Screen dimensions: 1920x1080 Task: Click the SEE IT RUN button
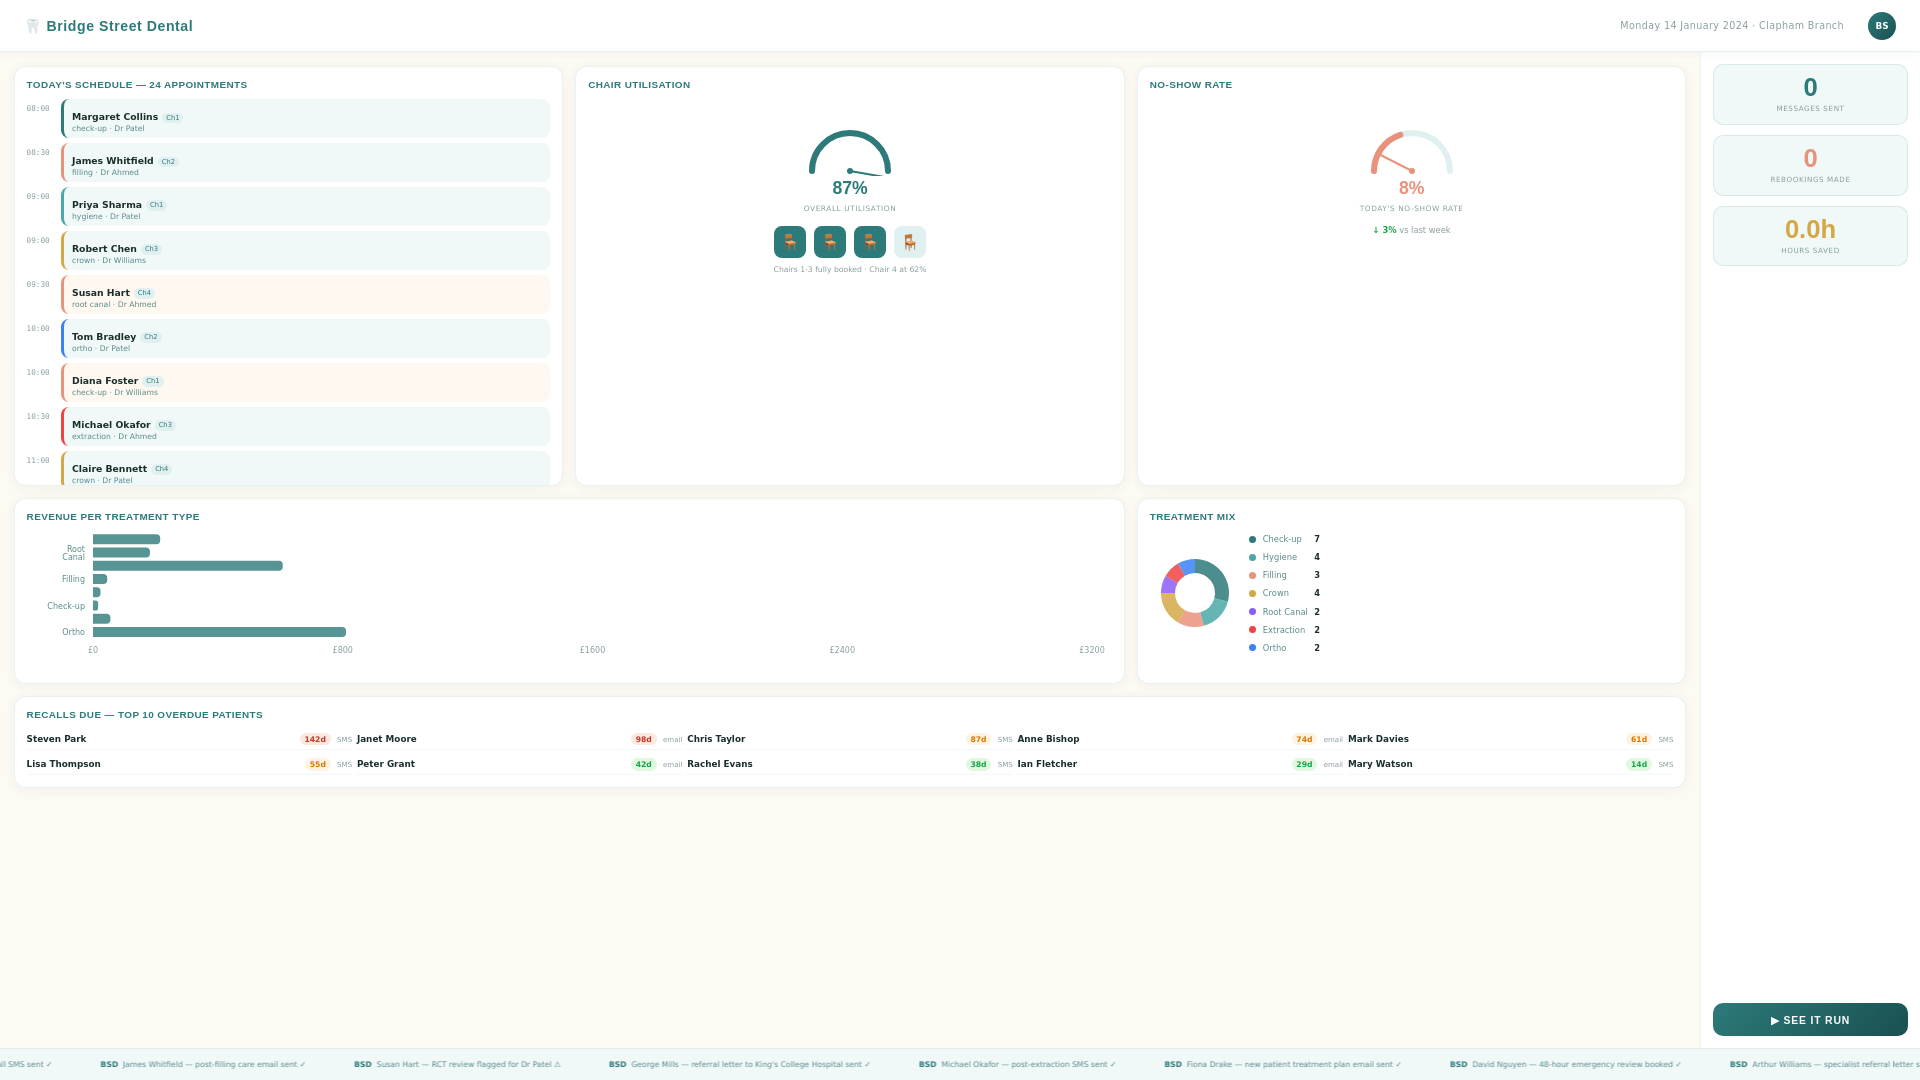pos(1810,1020)
